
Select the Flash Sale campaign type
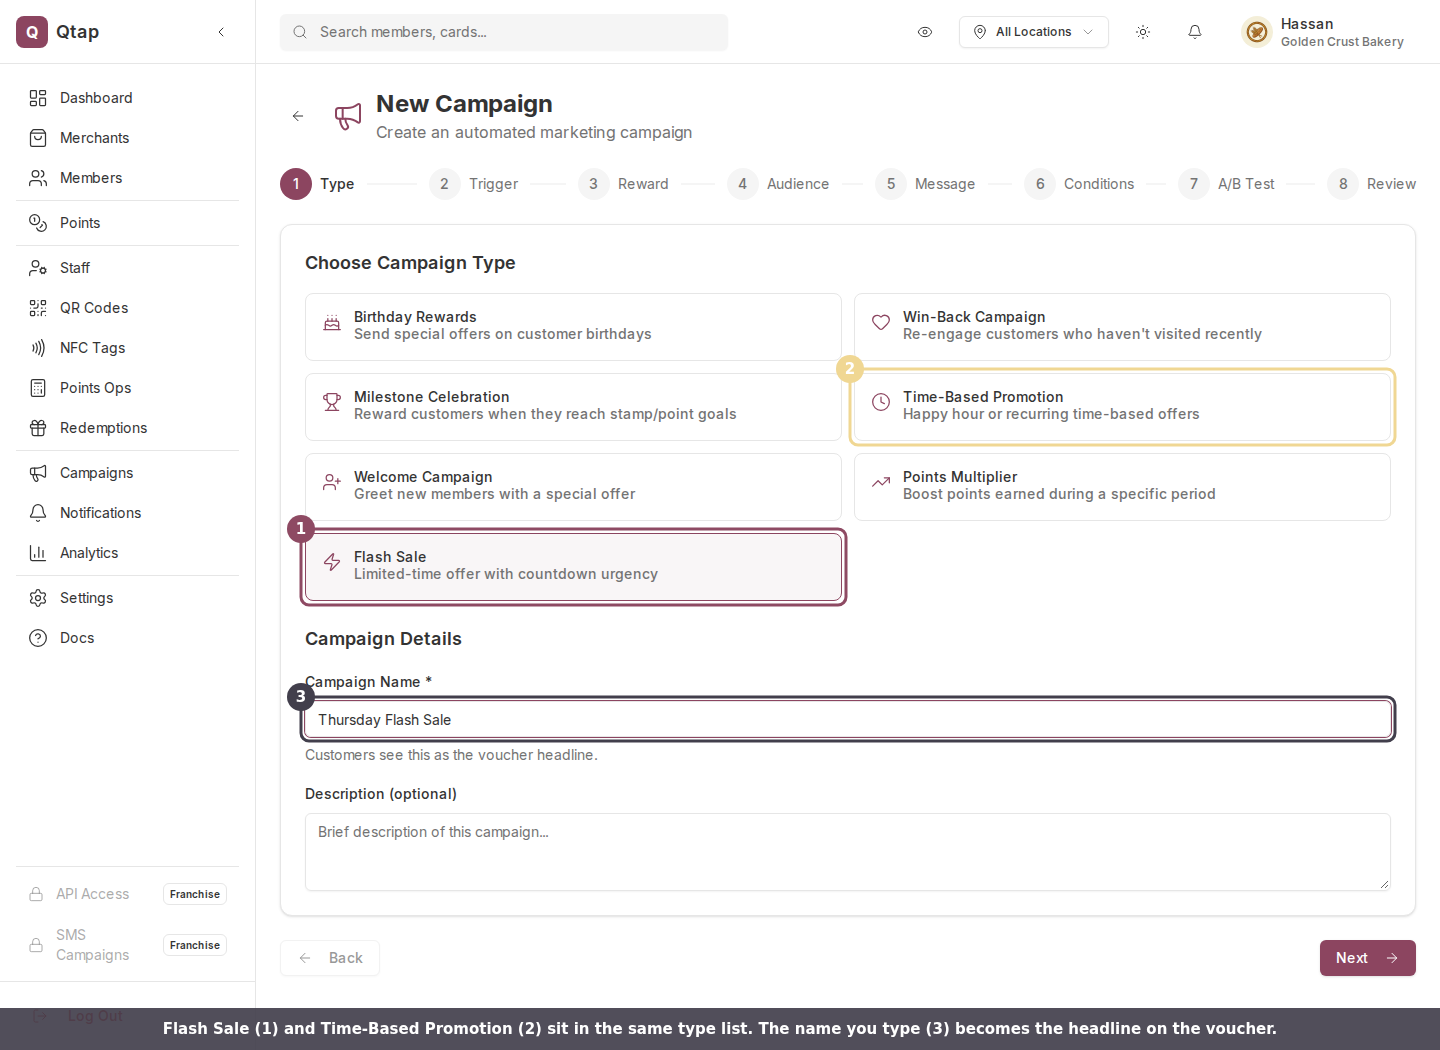(573, 567)
